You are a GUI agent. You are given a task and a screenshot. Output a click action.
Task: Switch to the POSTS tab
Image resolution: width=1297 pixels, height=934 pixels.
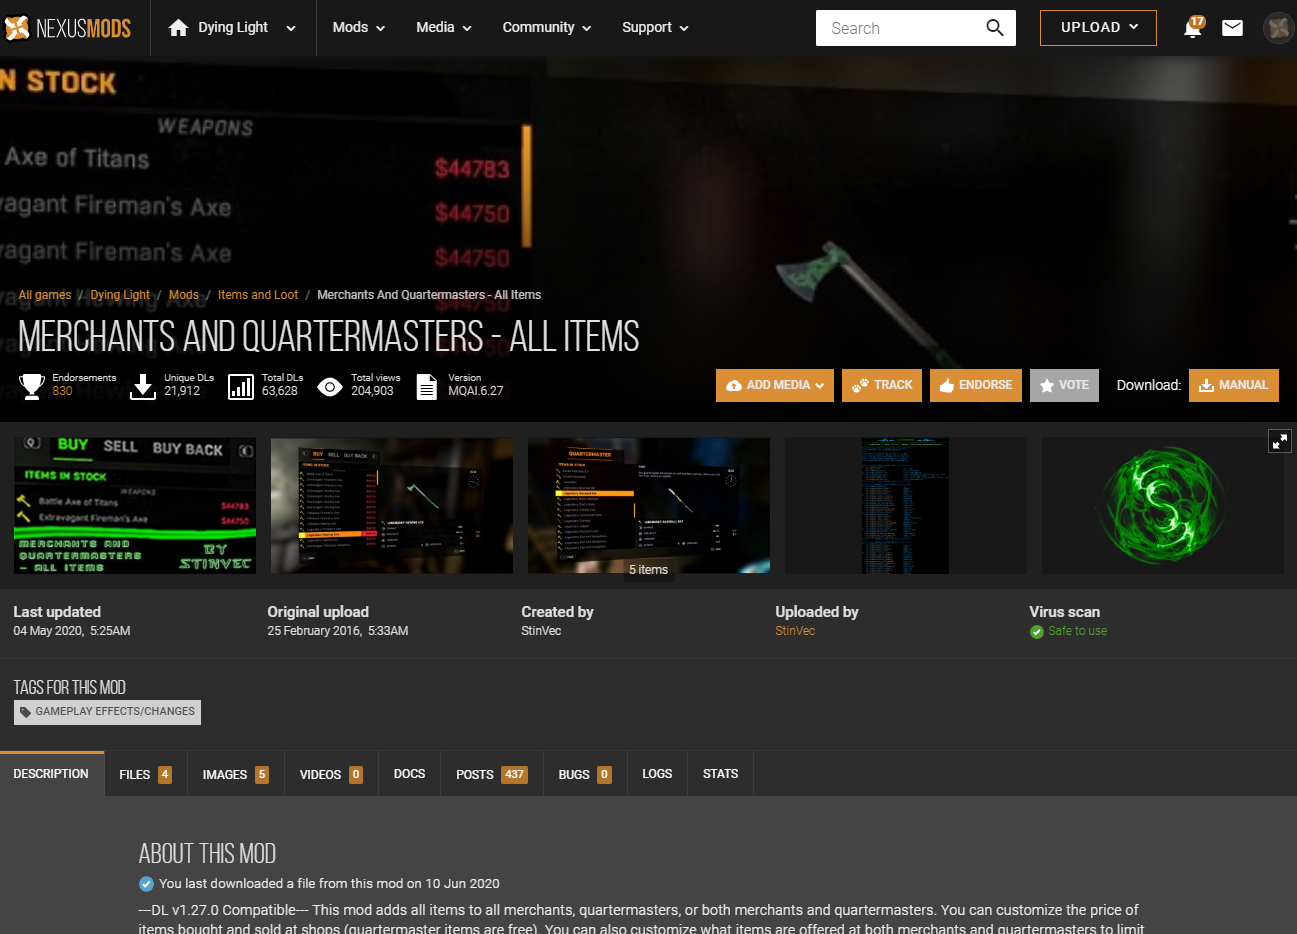(x=491, y=774)
